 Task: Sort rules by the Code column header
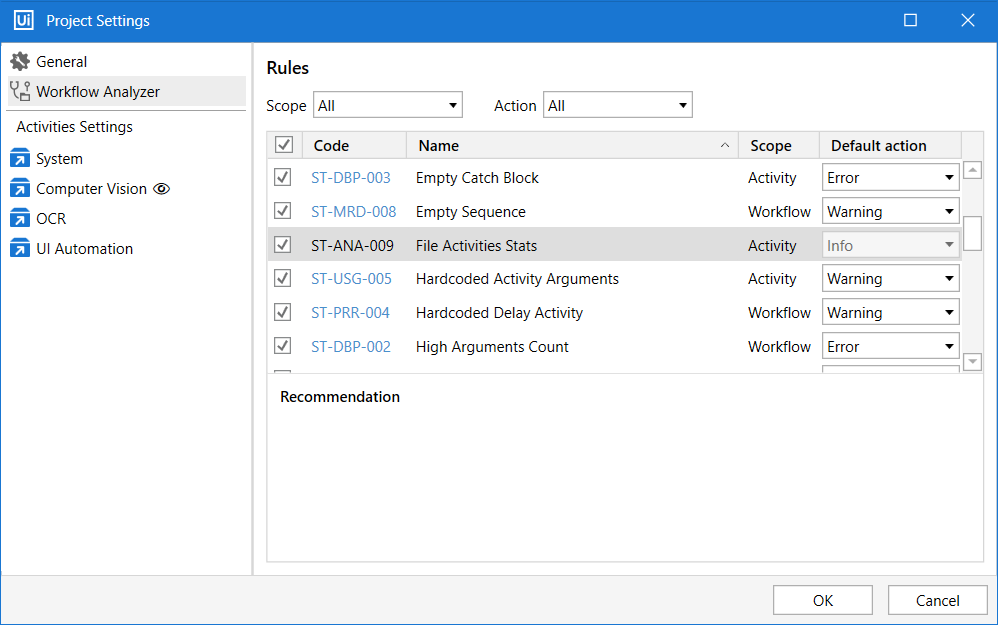tap(354, 146)
